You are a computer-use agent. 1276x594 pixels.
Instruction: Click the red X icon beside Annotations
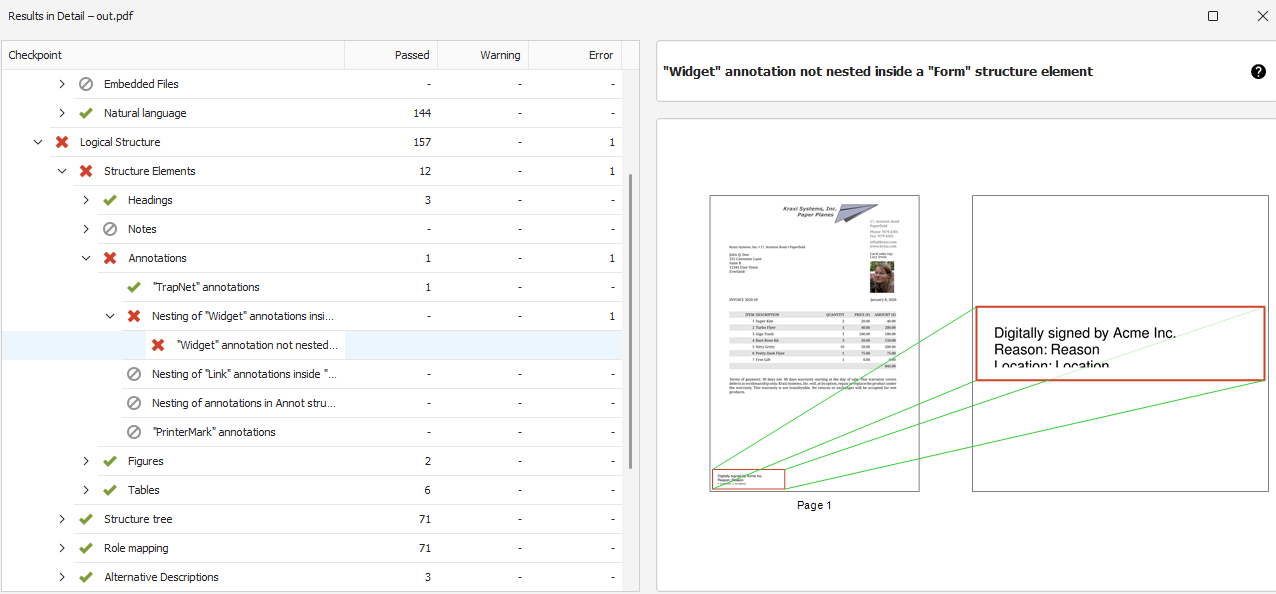coord(110,258)
